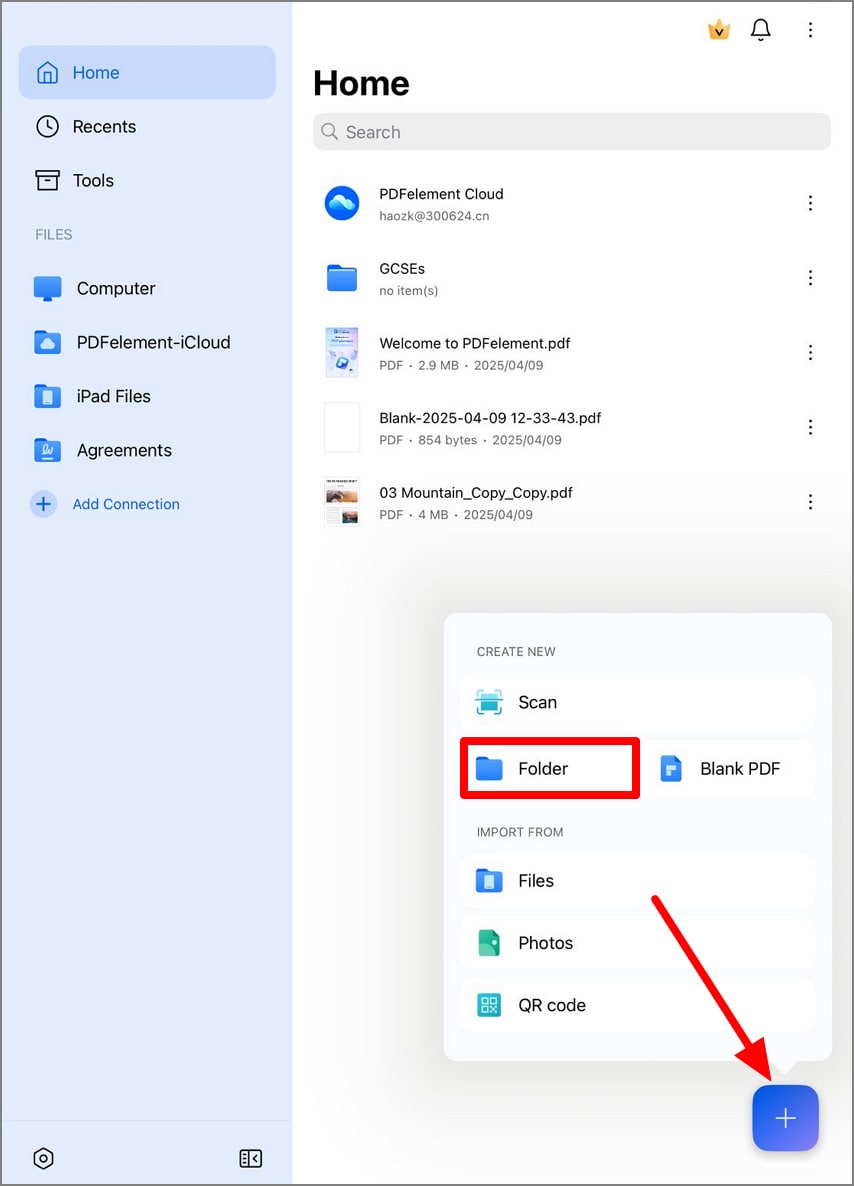Click the Computer monitor icon
Viewport: 854px width, 1186px height.
click(48, 288)
